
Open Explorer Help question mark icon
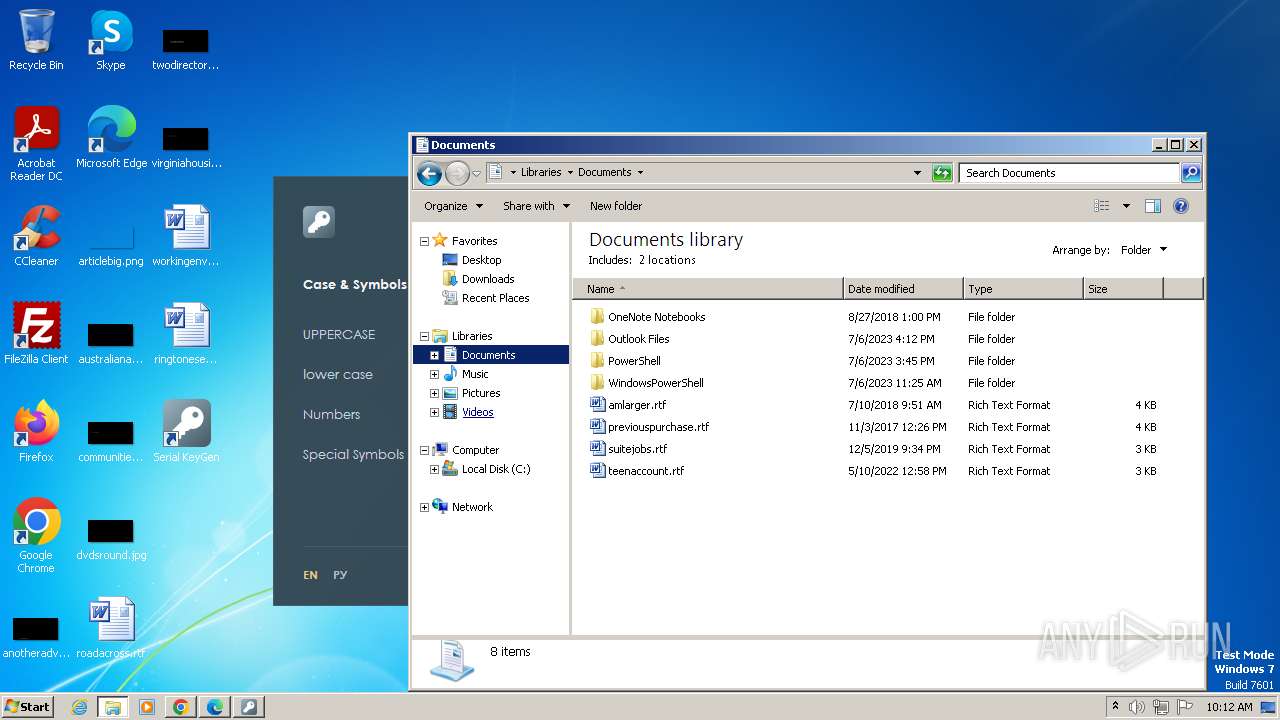(1181, 206)
